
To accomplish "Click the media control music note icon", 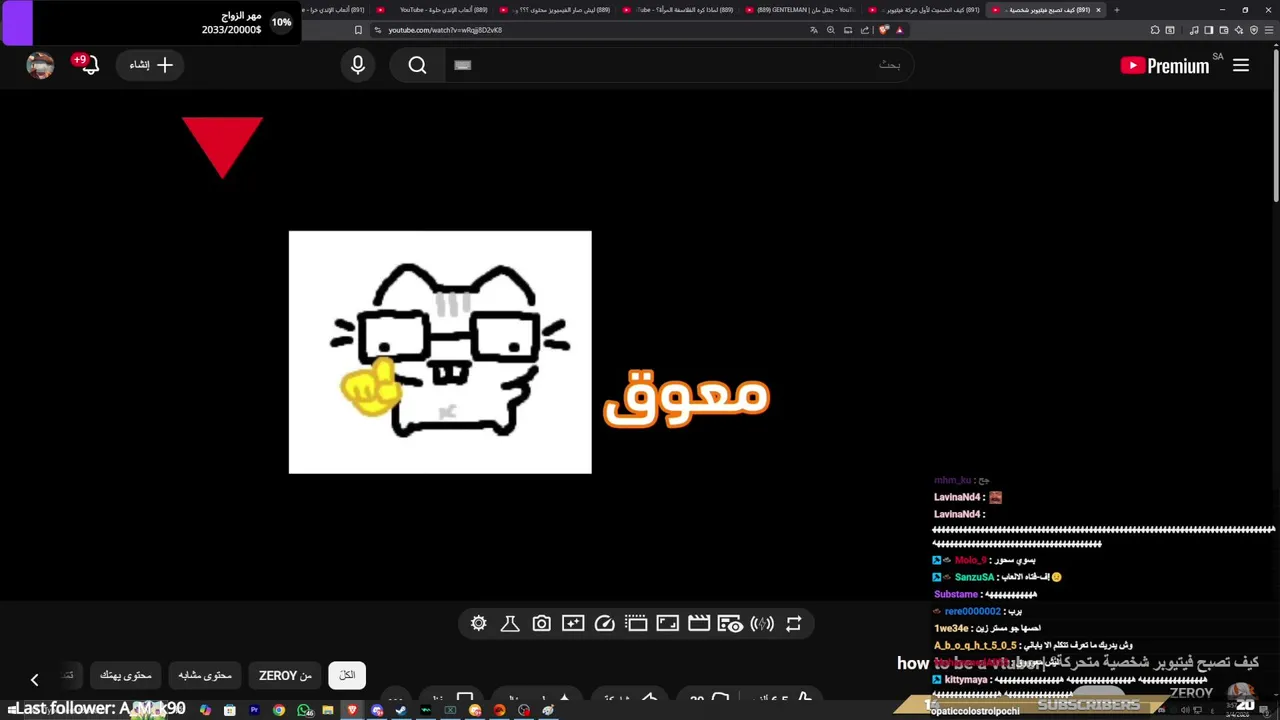I will pos(1194,30).
